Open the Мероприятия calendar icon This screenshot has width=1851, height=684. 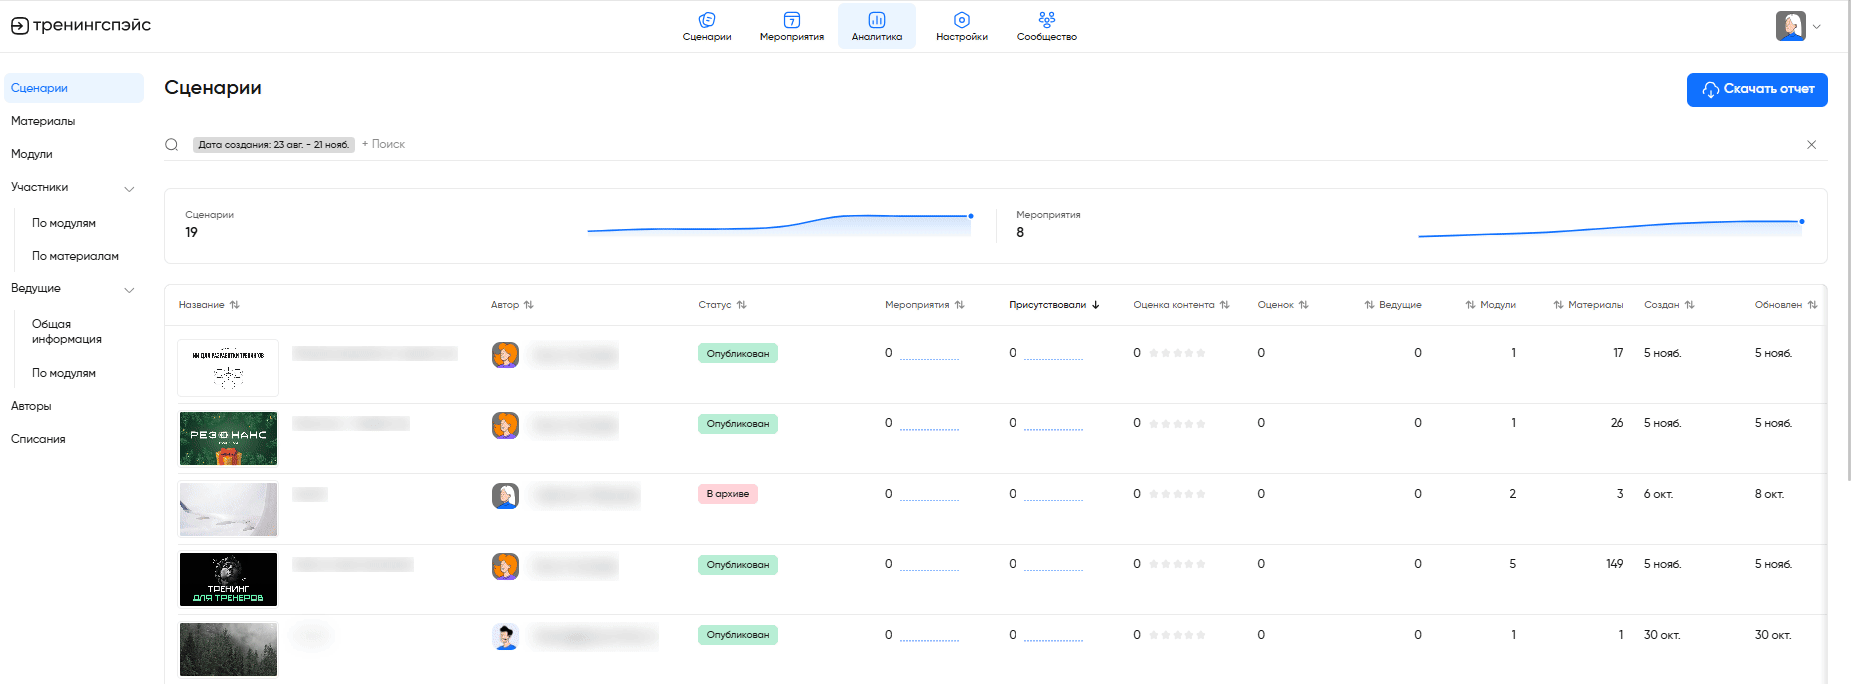791,20
